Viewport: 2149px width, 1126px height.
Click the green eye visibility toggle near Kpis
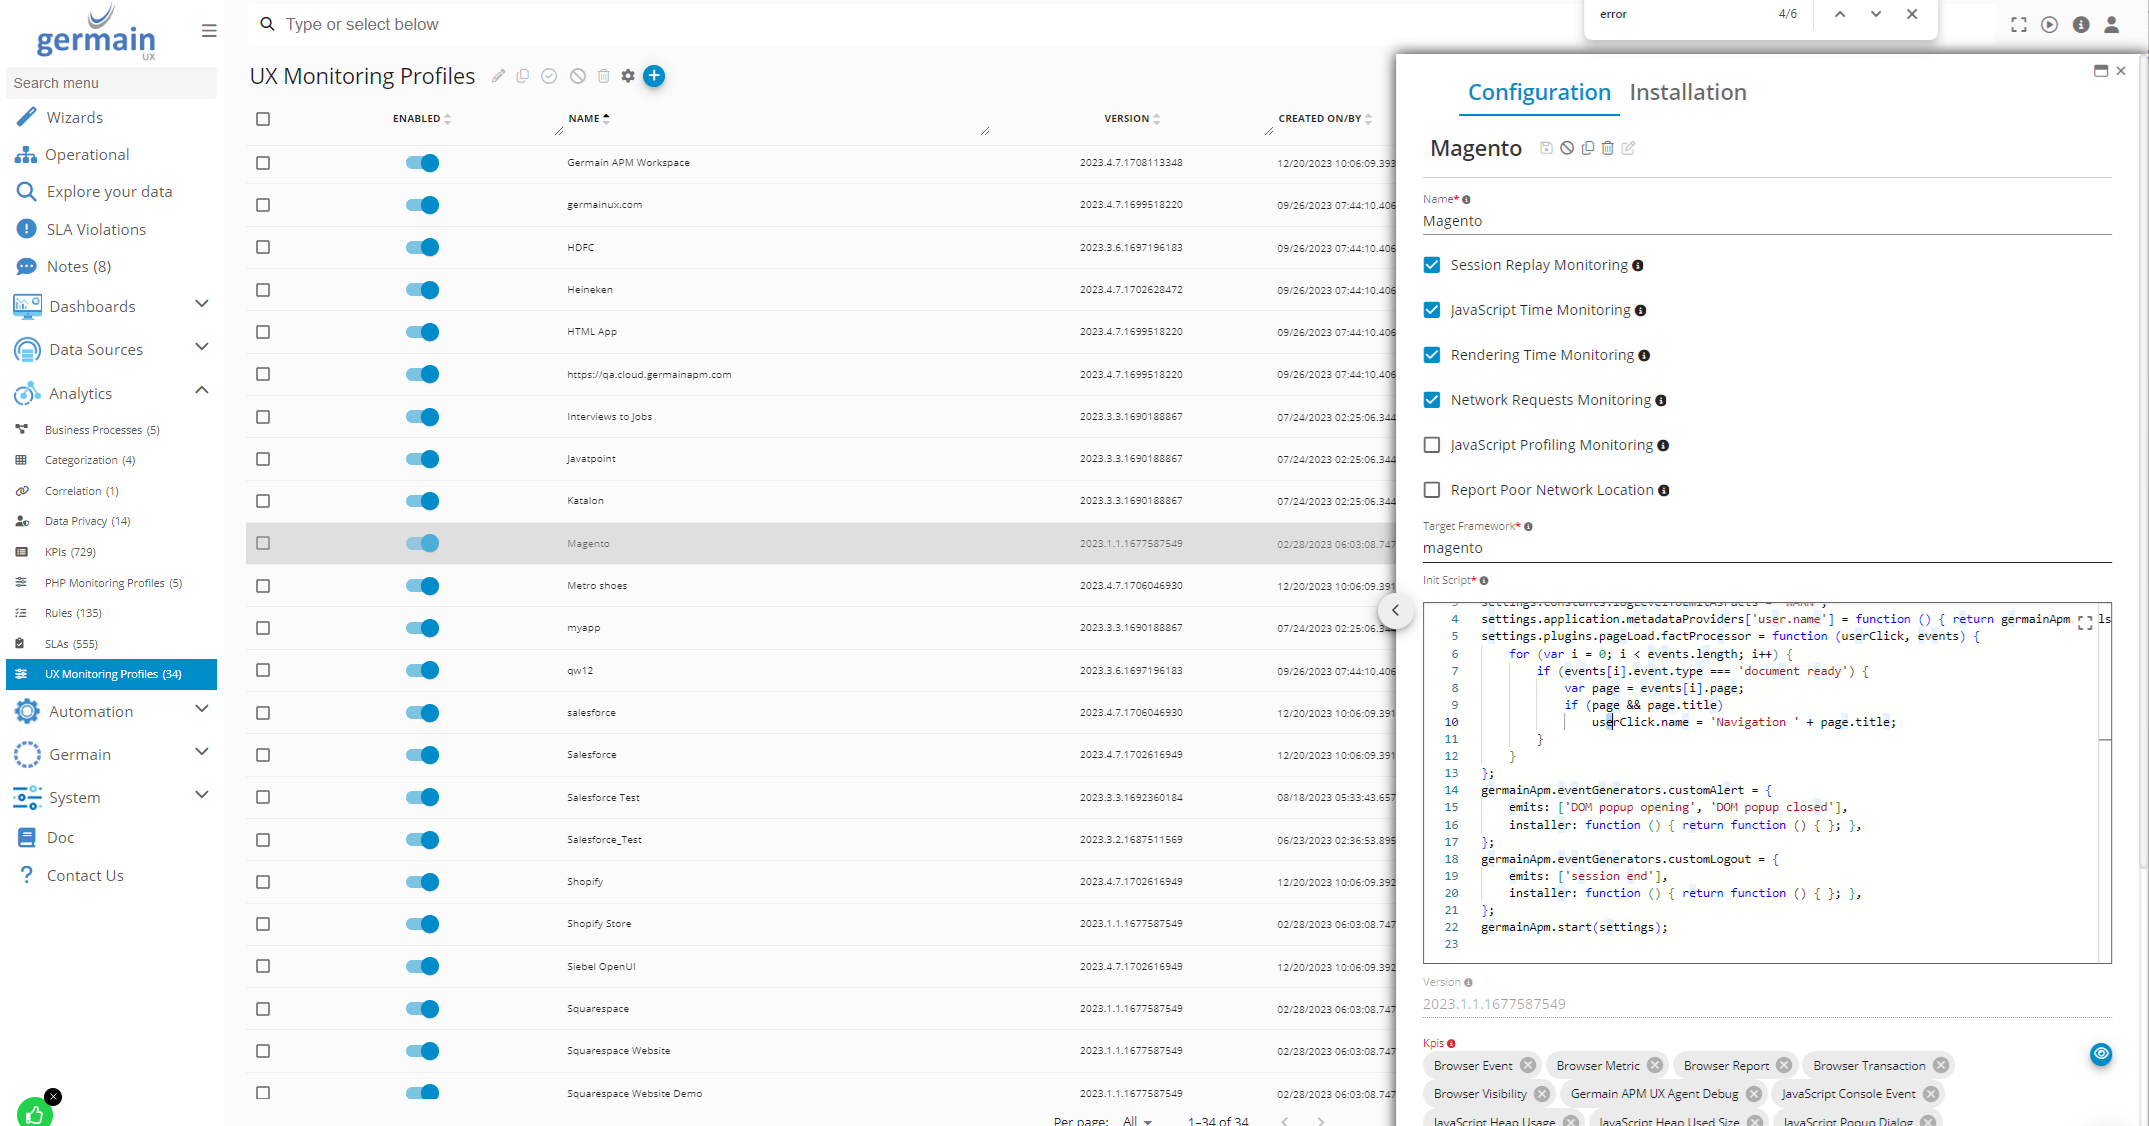[2100, 1054]
